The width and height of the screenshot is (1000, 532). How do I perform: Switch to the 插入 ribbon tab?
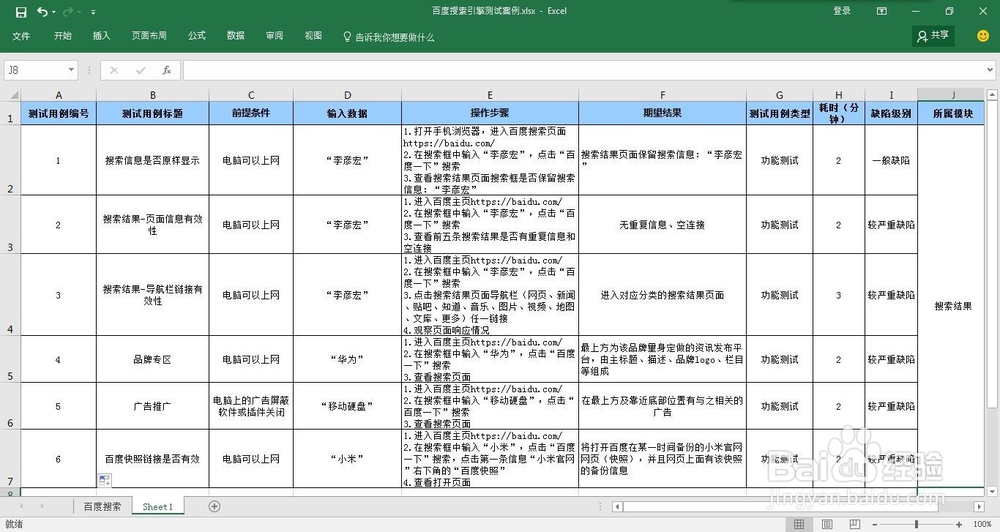click(x=101, y=36)
